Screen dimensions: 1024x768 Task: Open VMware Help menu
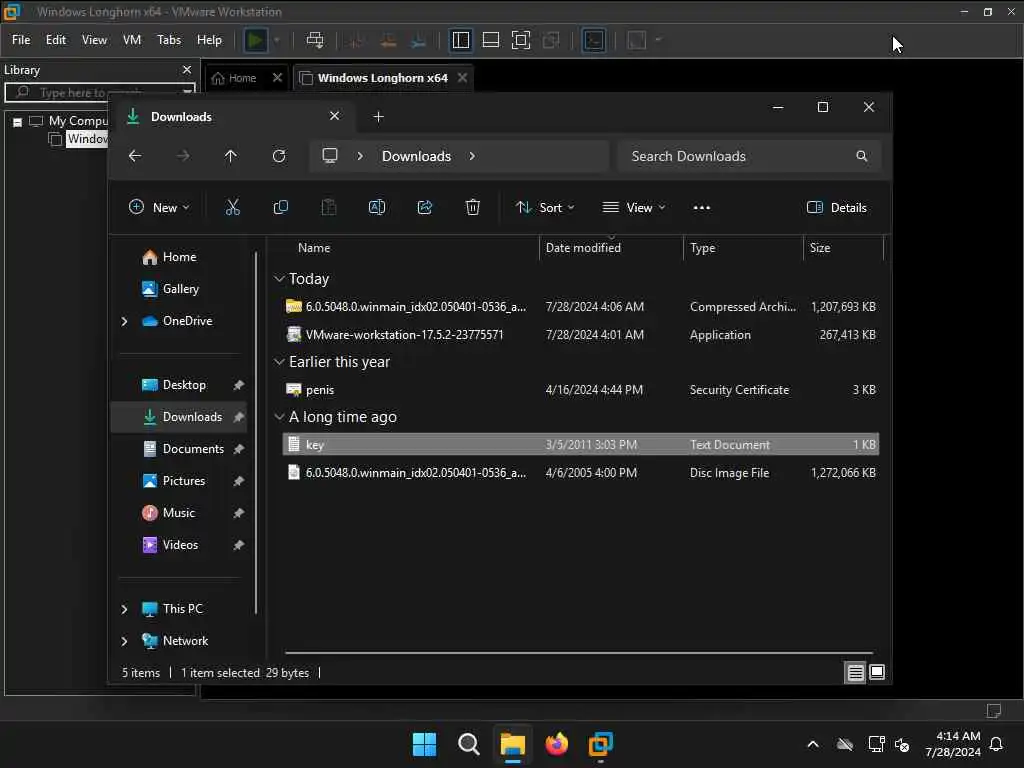(209, 40)
